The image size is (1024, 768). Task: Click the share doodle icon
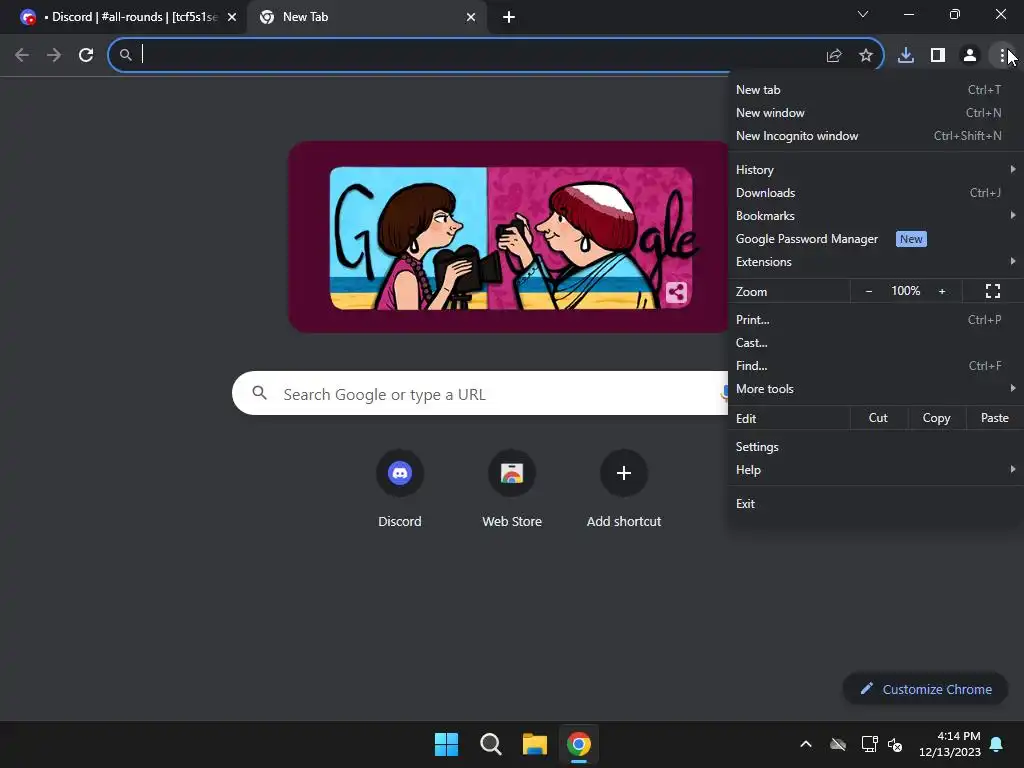(x=676, y=292)
